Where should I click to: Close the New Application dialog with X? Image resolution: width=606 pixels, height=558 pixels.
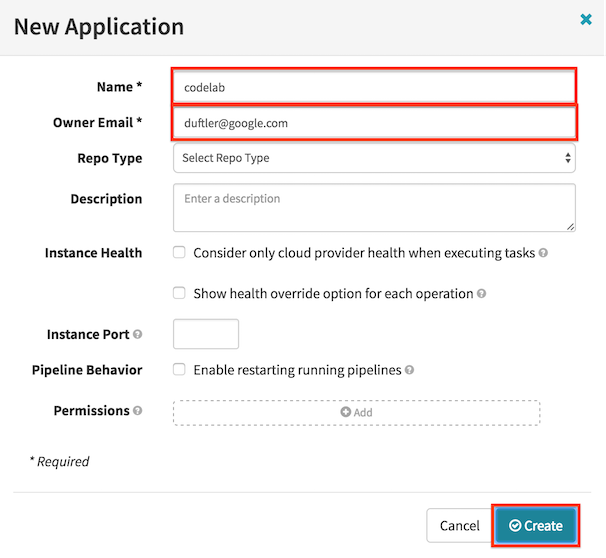[586, 19]
